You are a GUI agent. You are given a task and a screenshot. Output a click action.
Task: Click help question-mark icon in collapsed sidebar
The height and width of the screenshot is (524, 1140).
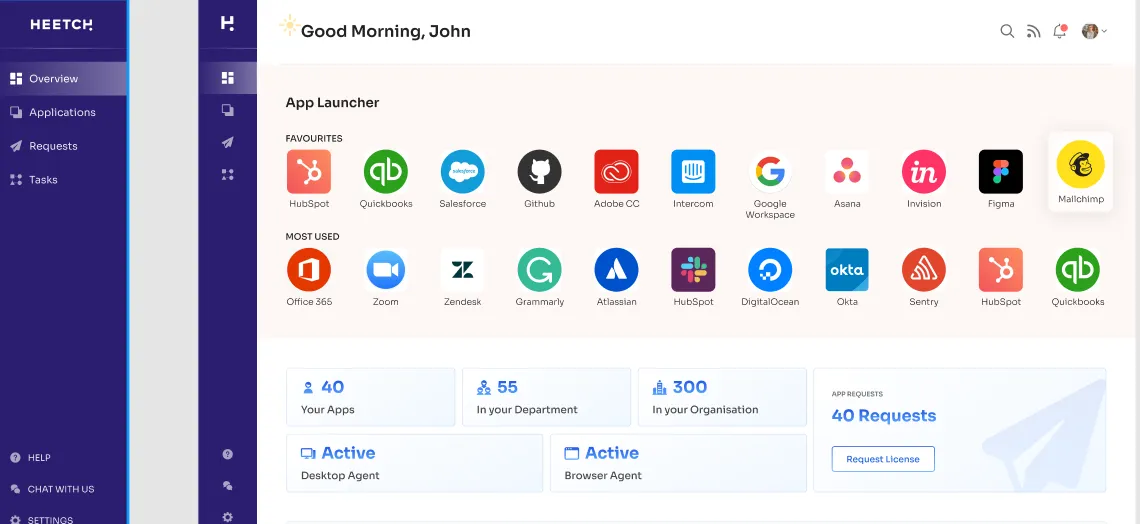[228, 454]
